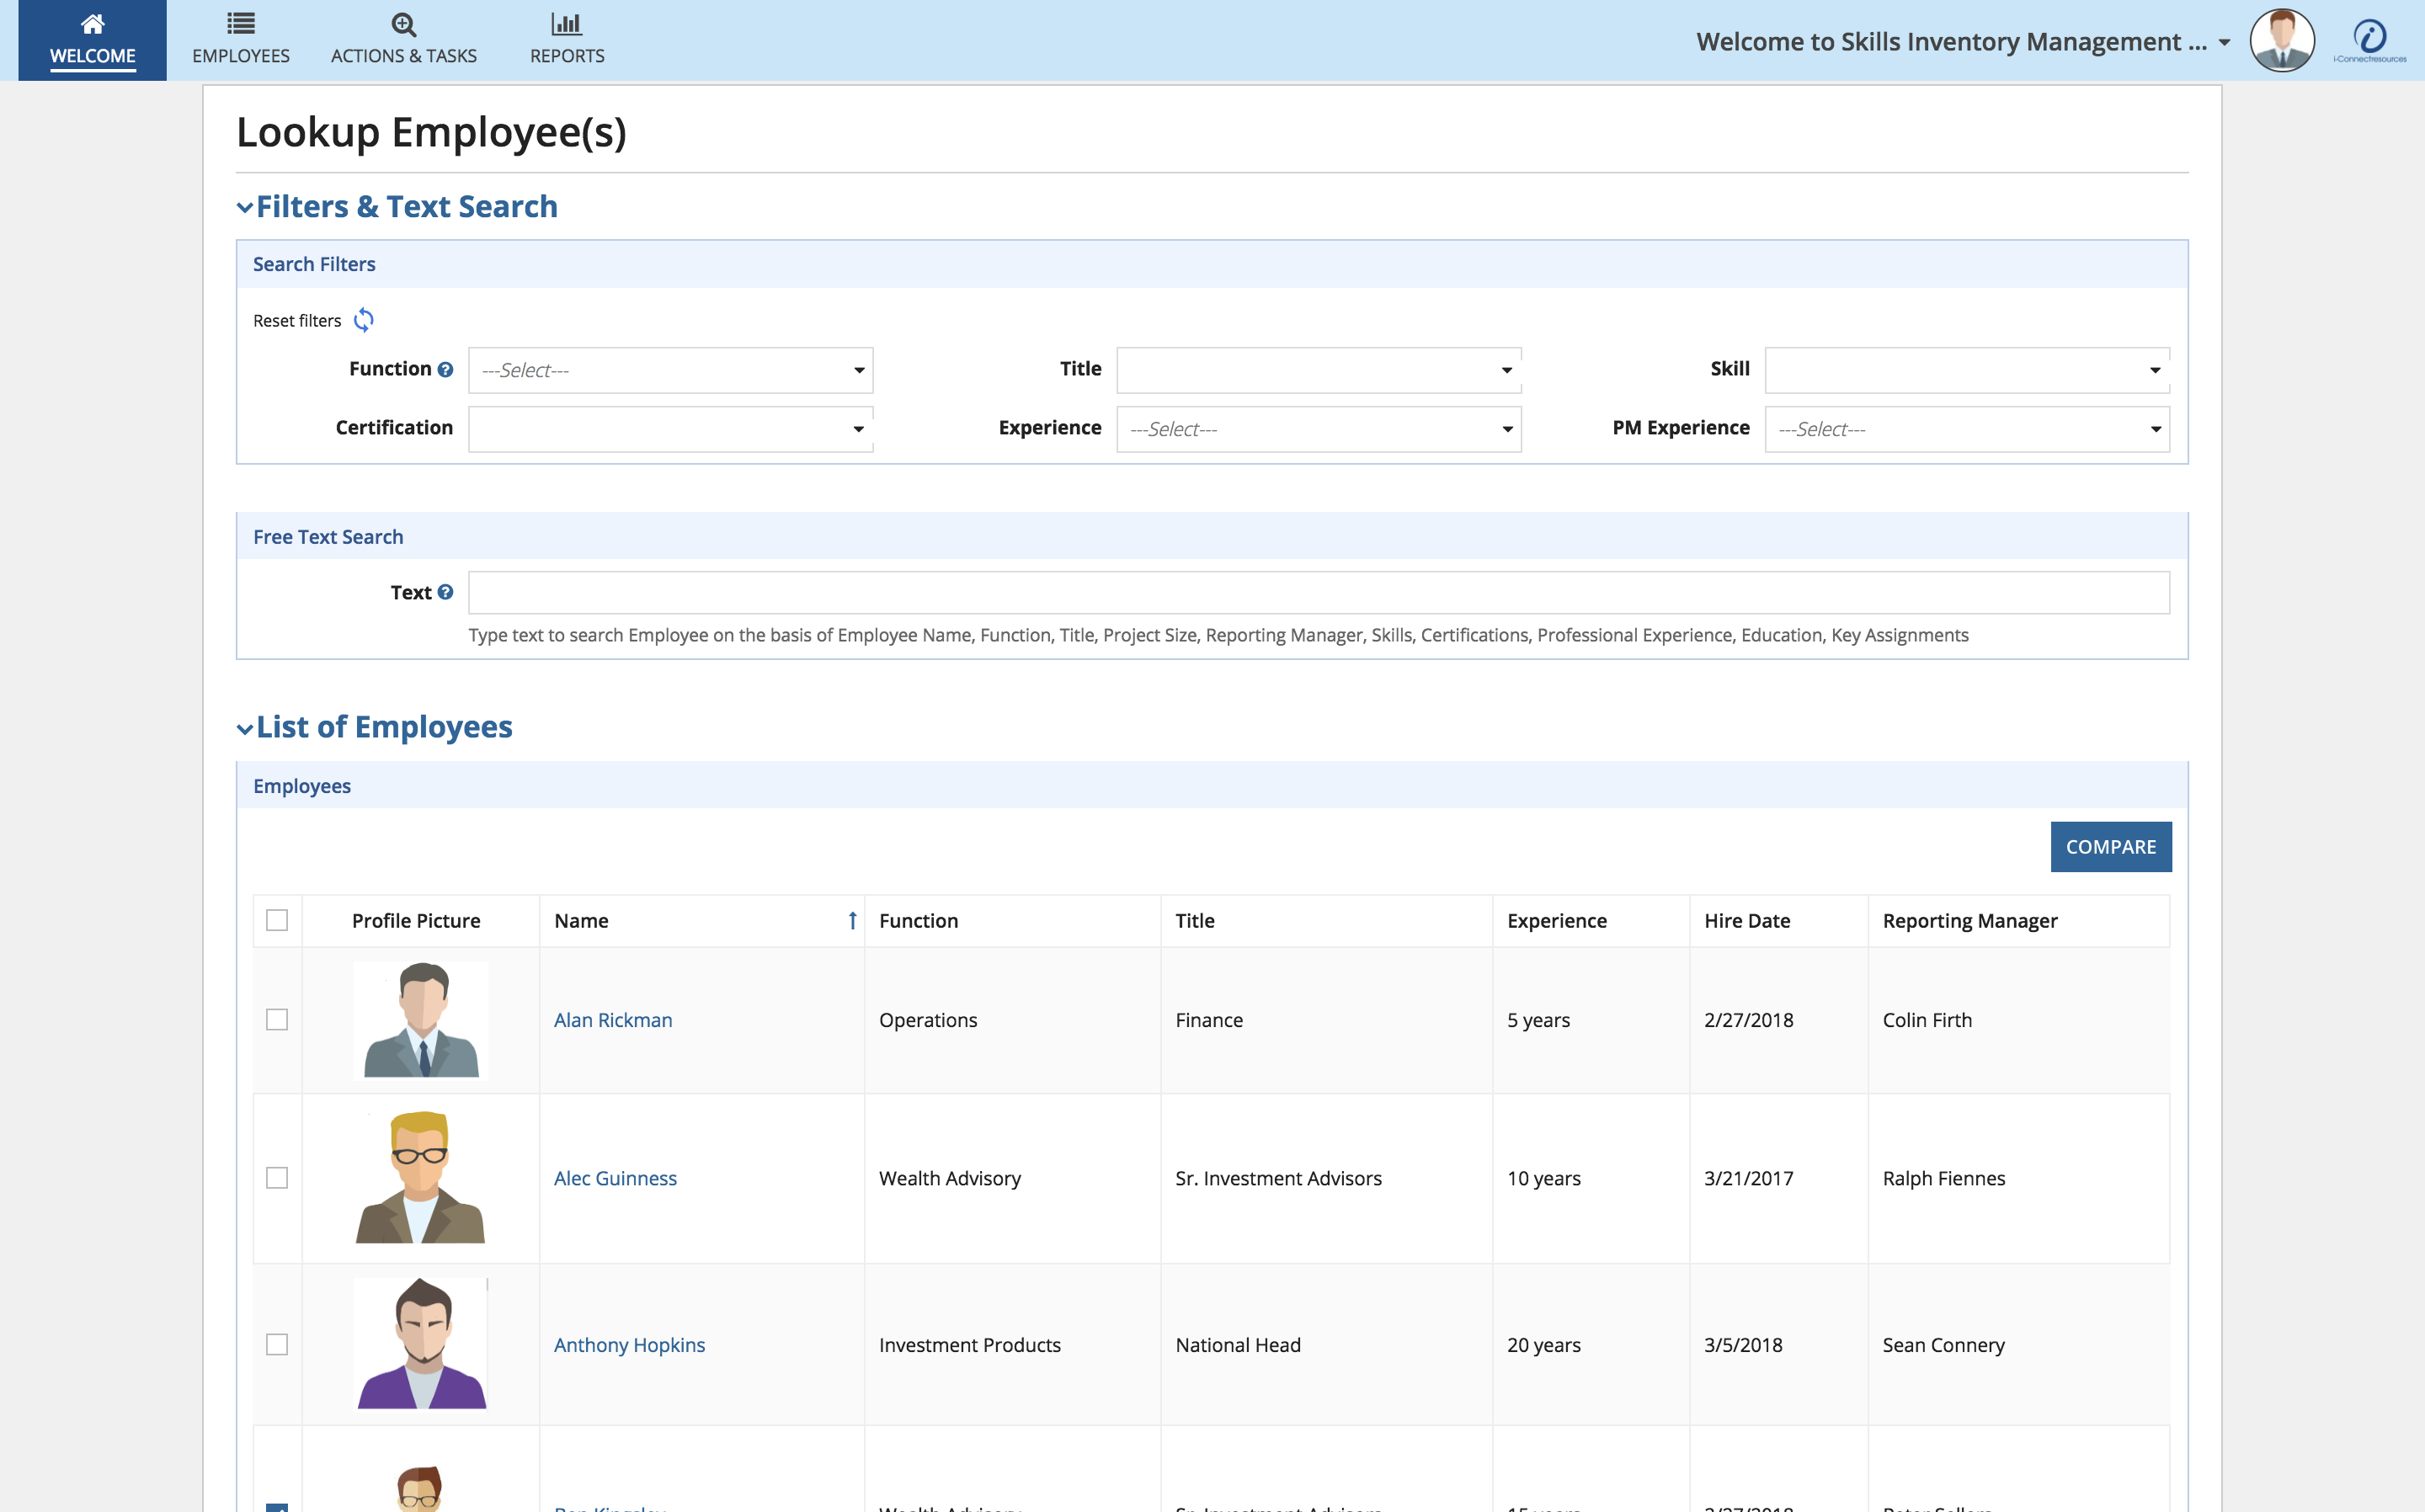2425x1512 pixels.
Task: Click Alan Rickman's profile picture
Action: 421,1020
